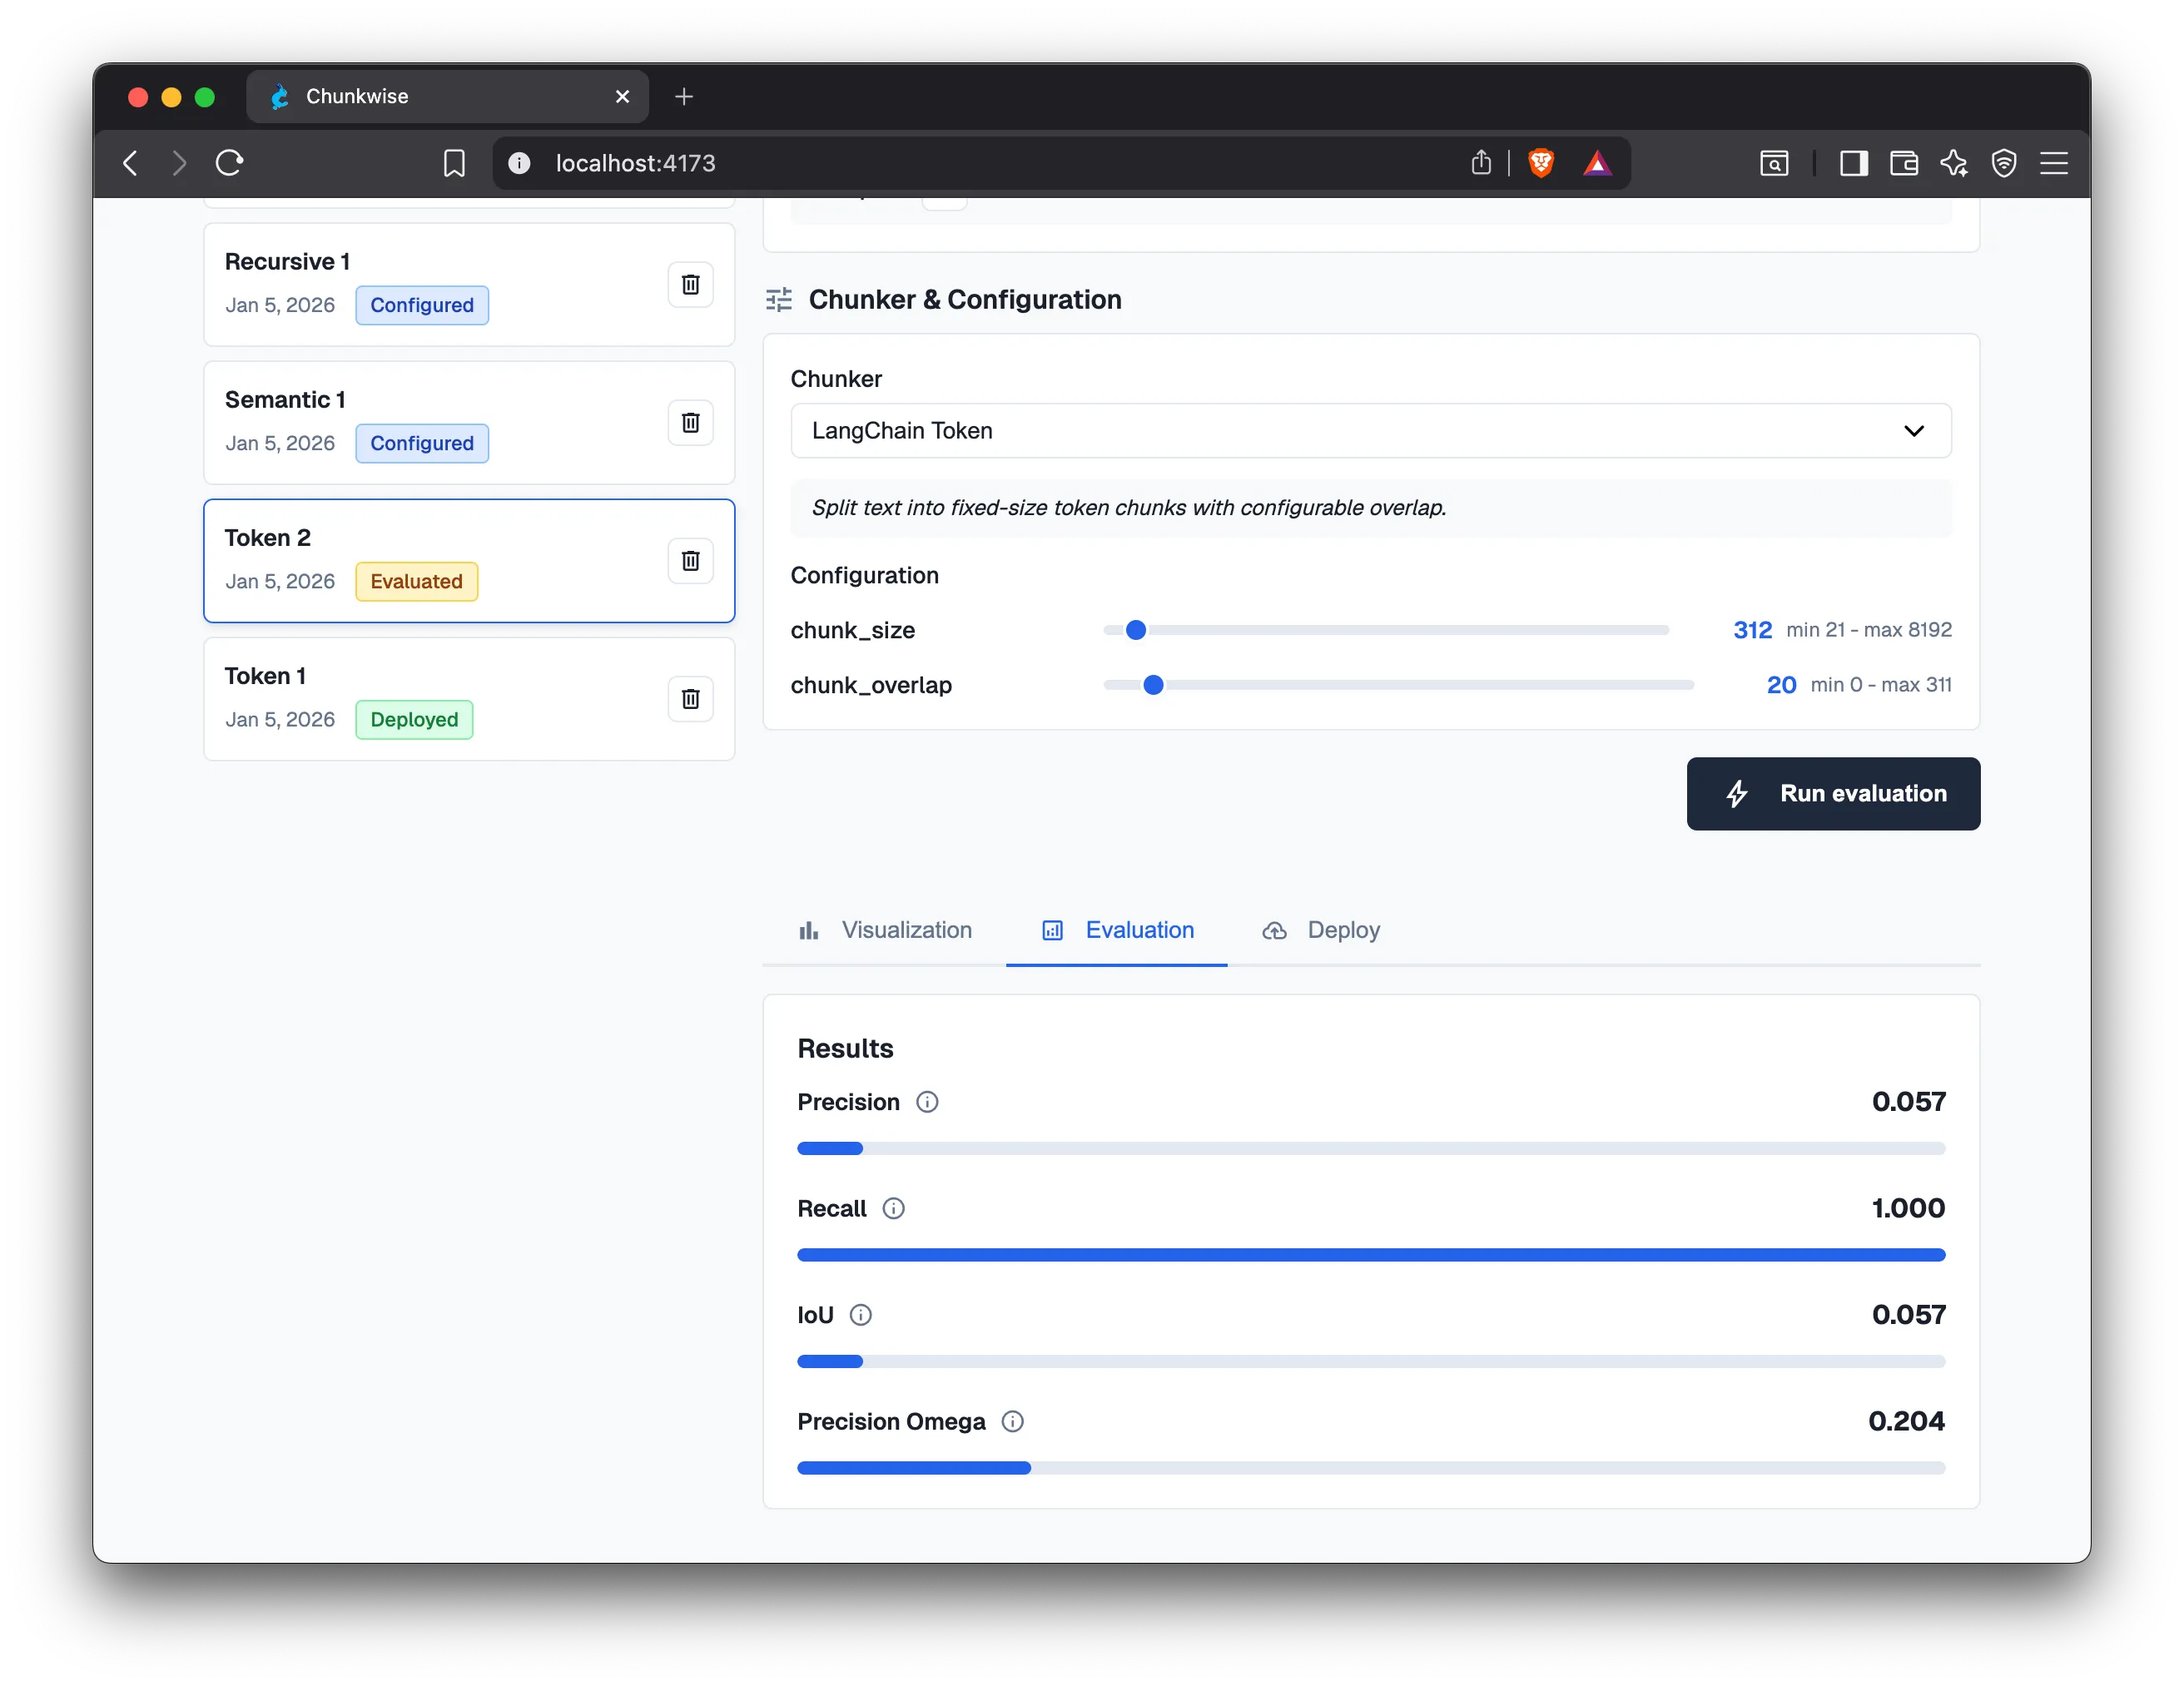Open a new browser tab
The image size is (2184, 1686).
click(x=684, y=96)
